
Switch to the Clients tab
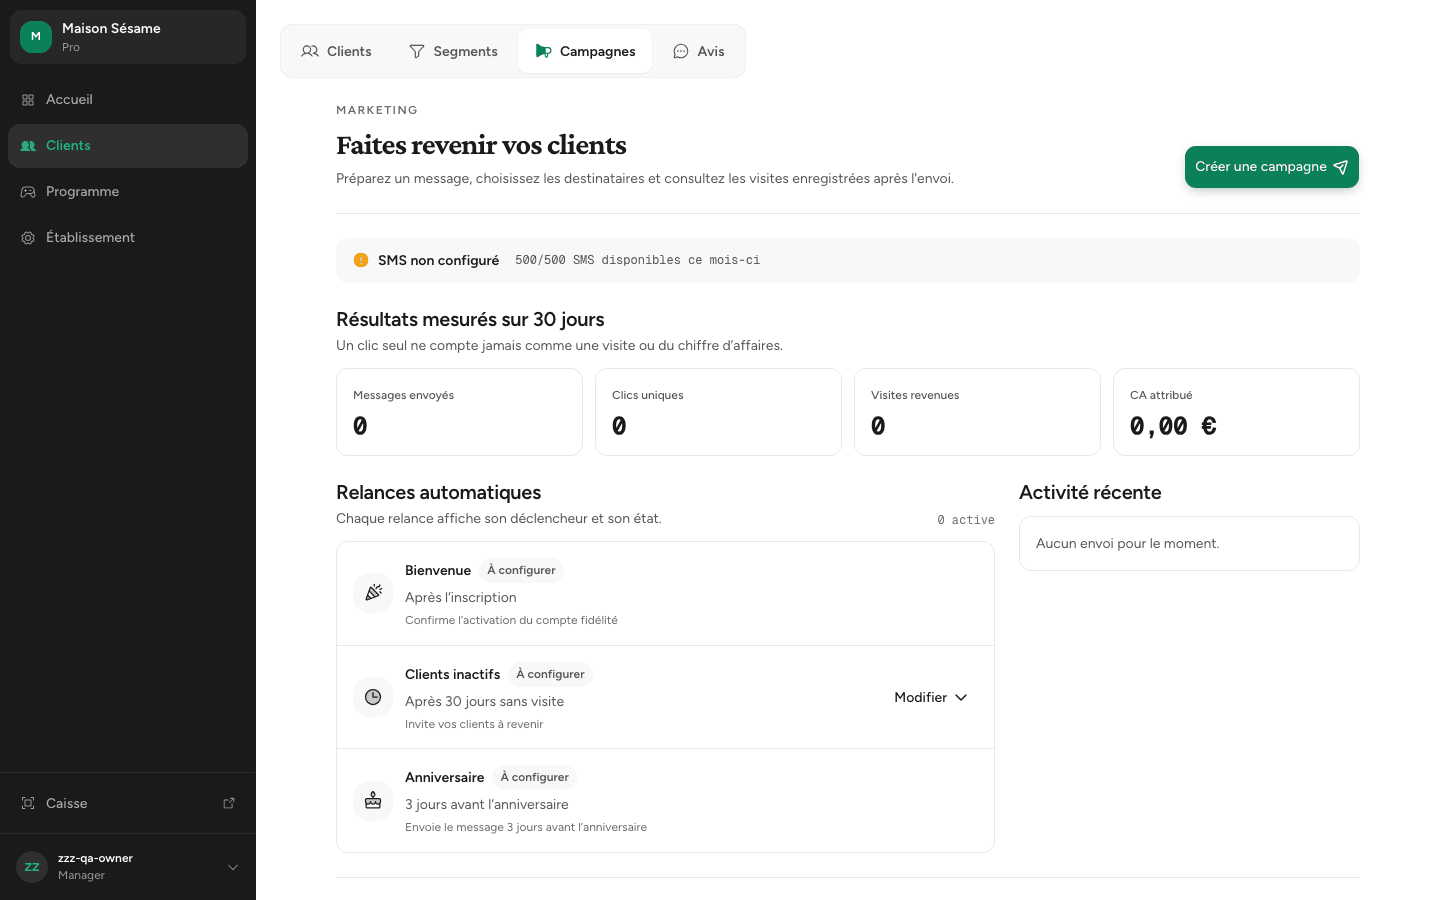[337, 51]
